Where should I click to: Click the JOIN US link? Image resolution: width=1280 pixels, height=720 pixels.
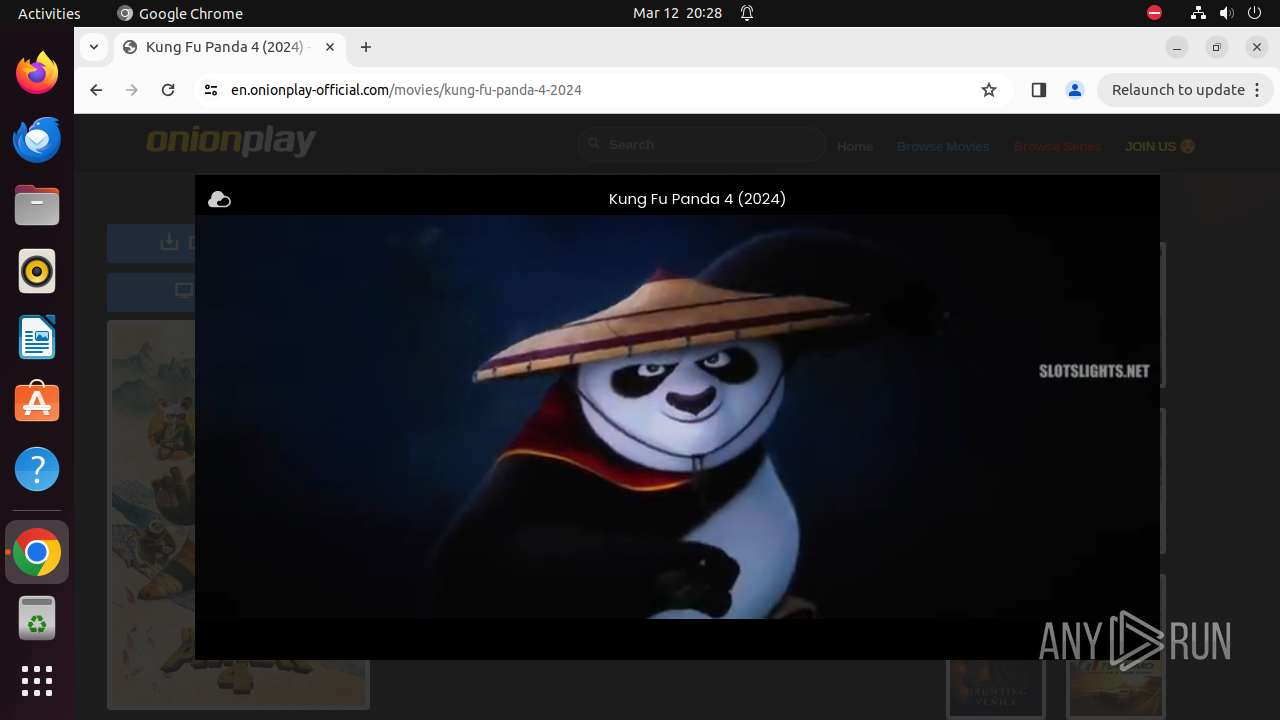pyautogui.click(x=1160, y=146)
